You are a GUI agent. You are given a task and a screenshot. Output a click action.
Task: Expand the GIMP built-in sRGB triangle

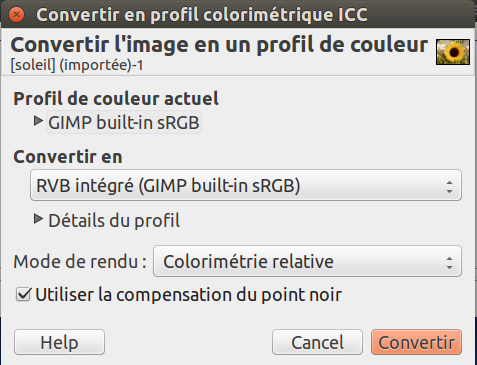(x=38, y=121)
